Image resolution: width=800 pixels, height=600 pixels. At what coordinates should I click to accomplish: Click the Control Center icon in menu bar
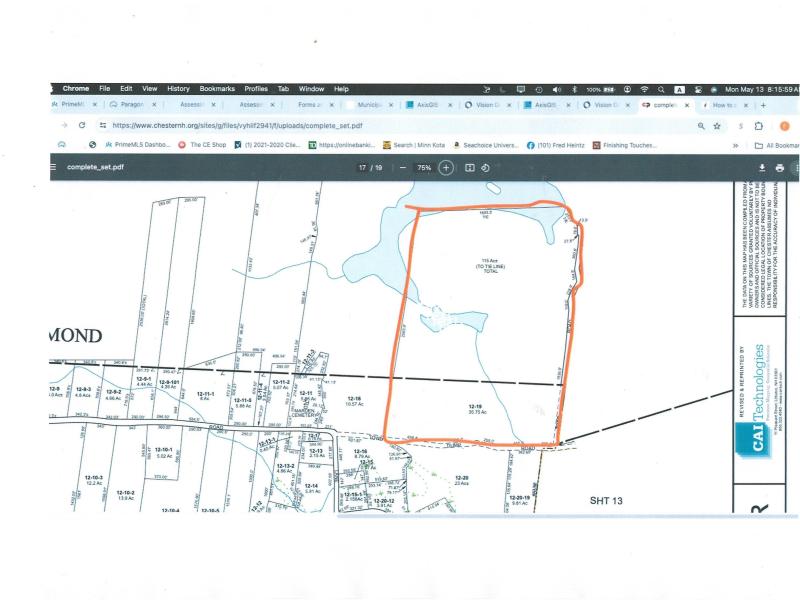(x=697, y=89)
